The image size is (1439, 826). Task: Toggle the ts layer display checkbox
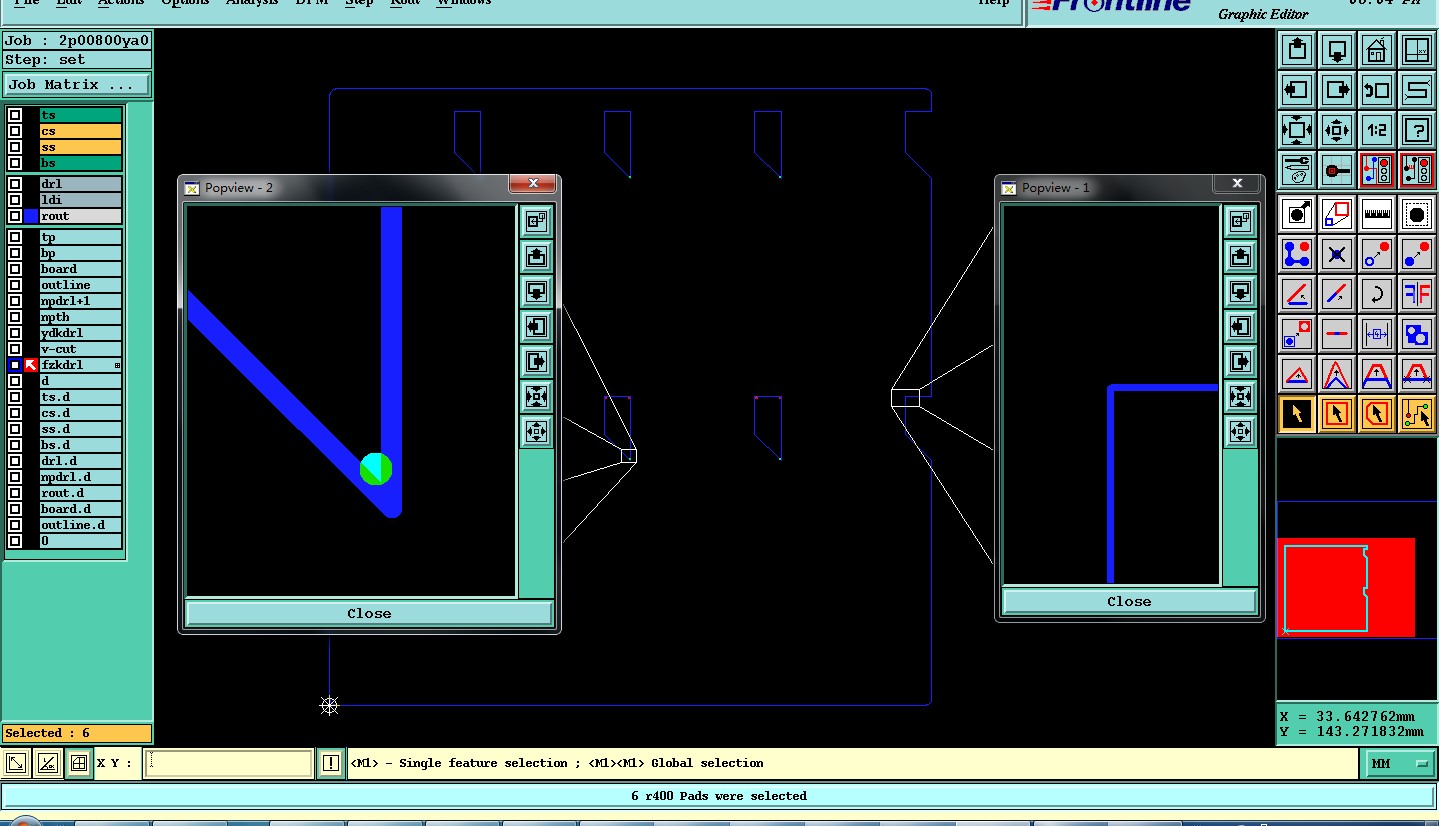[15, 115]
